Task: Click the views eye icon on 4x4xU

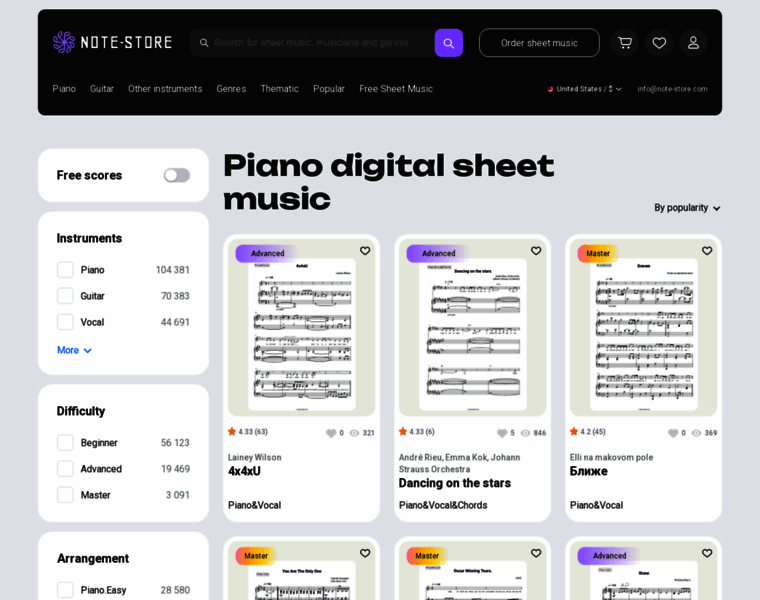Action: (354, 433)
